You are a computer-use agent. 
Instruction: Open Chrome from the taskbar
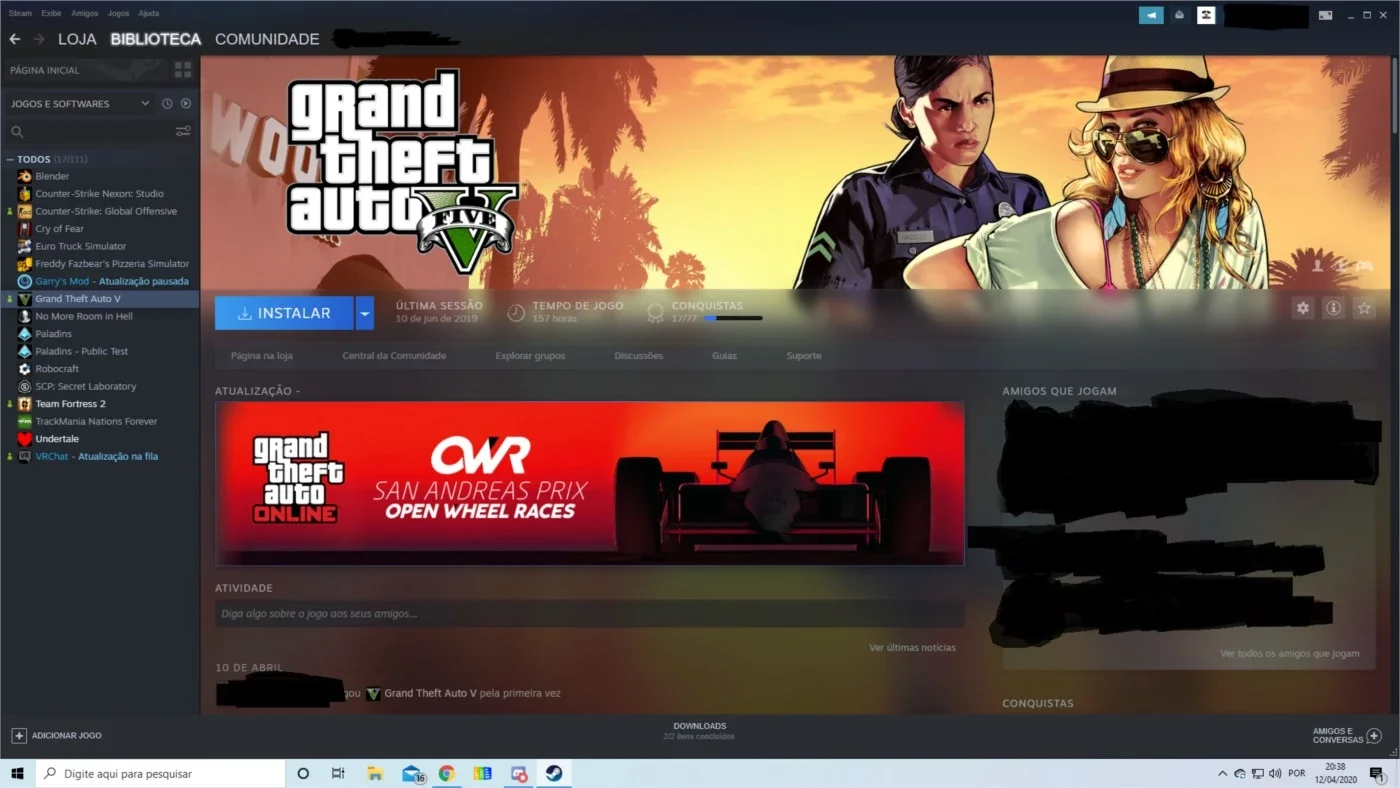pos(446,773)
